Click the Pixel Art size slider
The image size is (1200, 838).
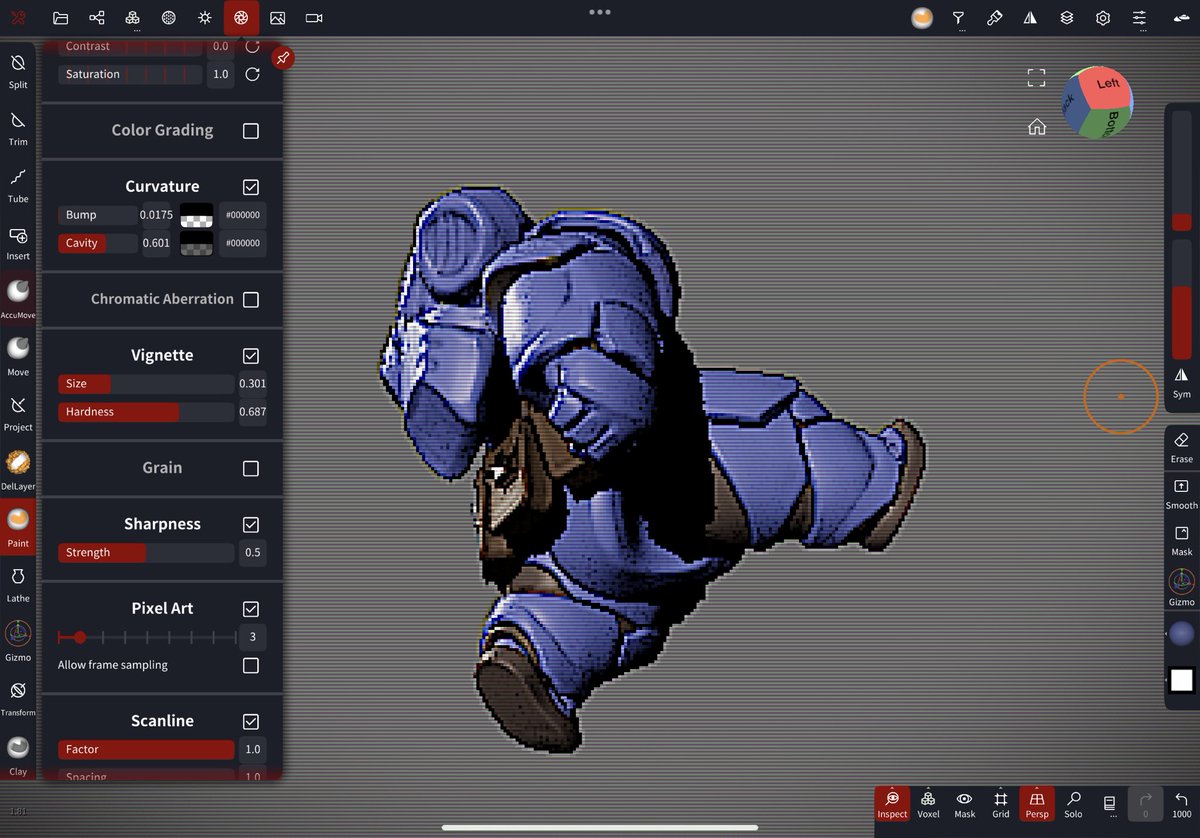tap(146, 637)
